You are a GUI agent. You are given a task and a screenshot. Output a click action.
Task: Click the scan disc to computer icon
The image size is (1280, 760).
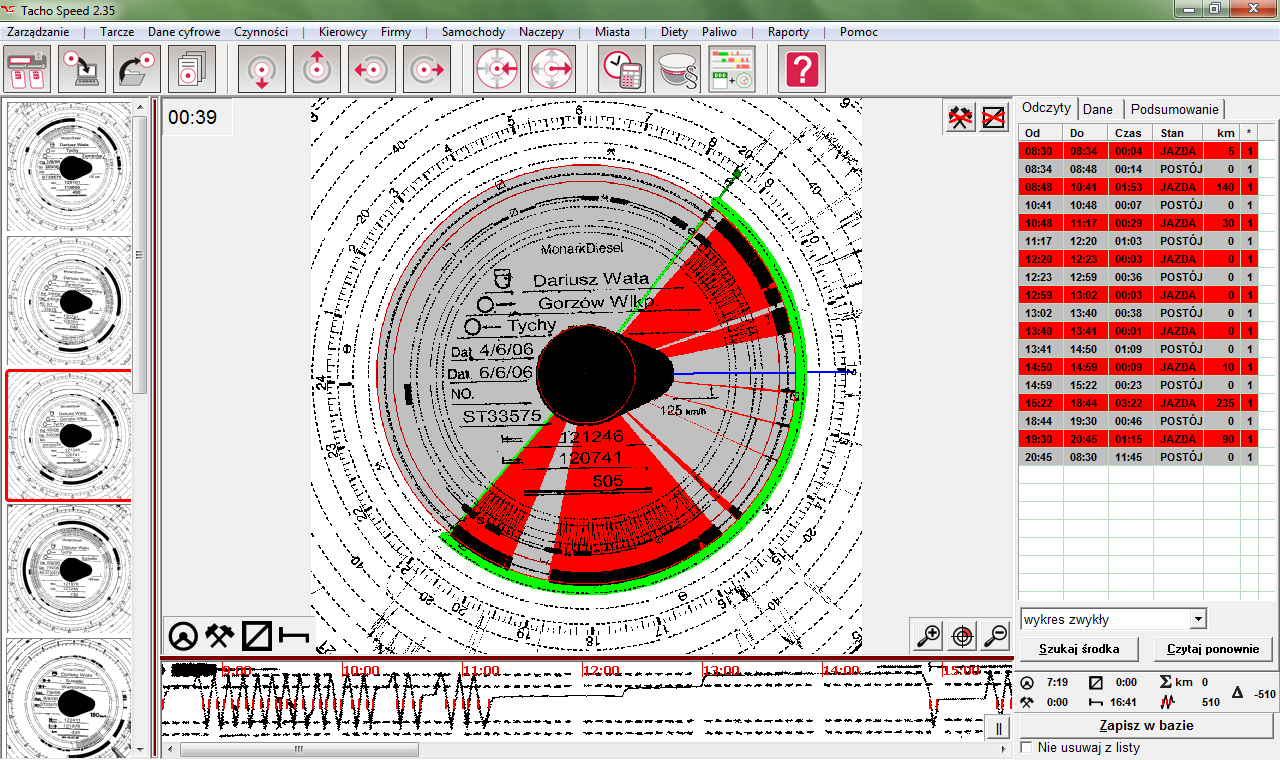[x=82, y=69]
